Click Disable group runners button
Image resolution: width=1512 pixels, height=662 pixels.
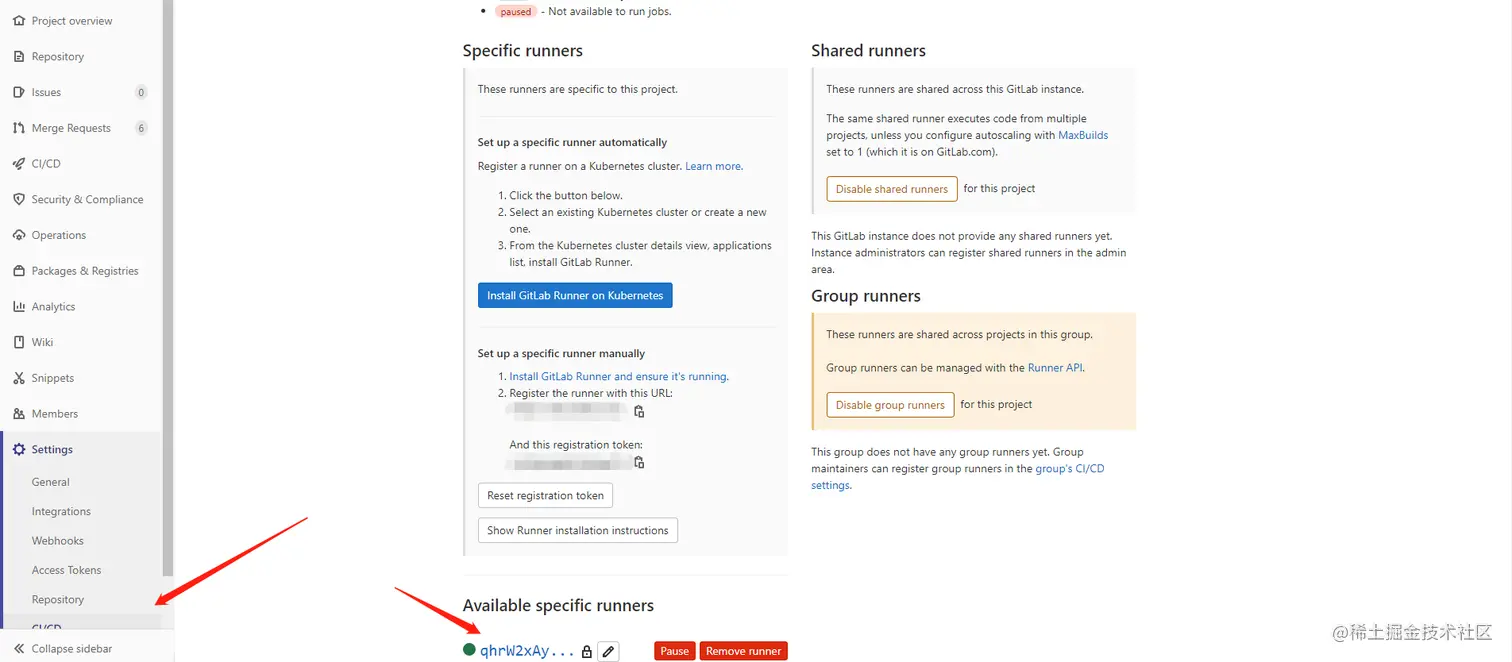coord(890,405)
